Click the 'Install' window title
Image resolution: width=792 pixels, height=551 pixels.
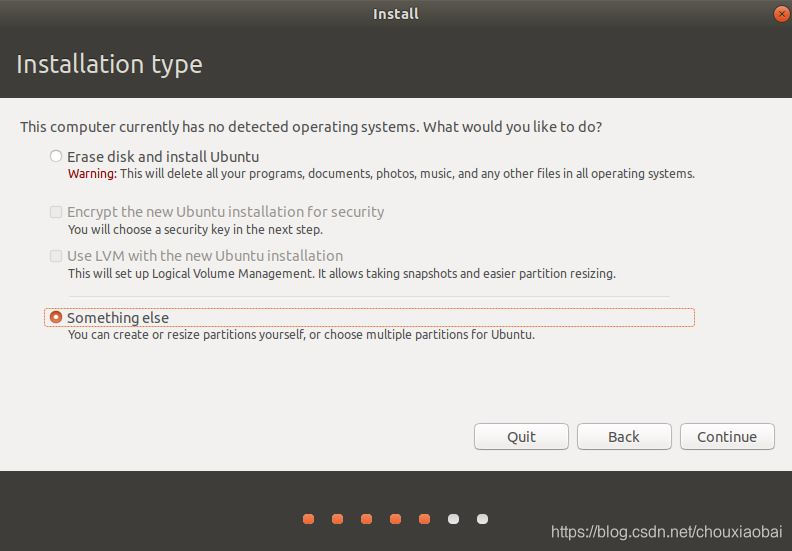[x=396, y=14]
